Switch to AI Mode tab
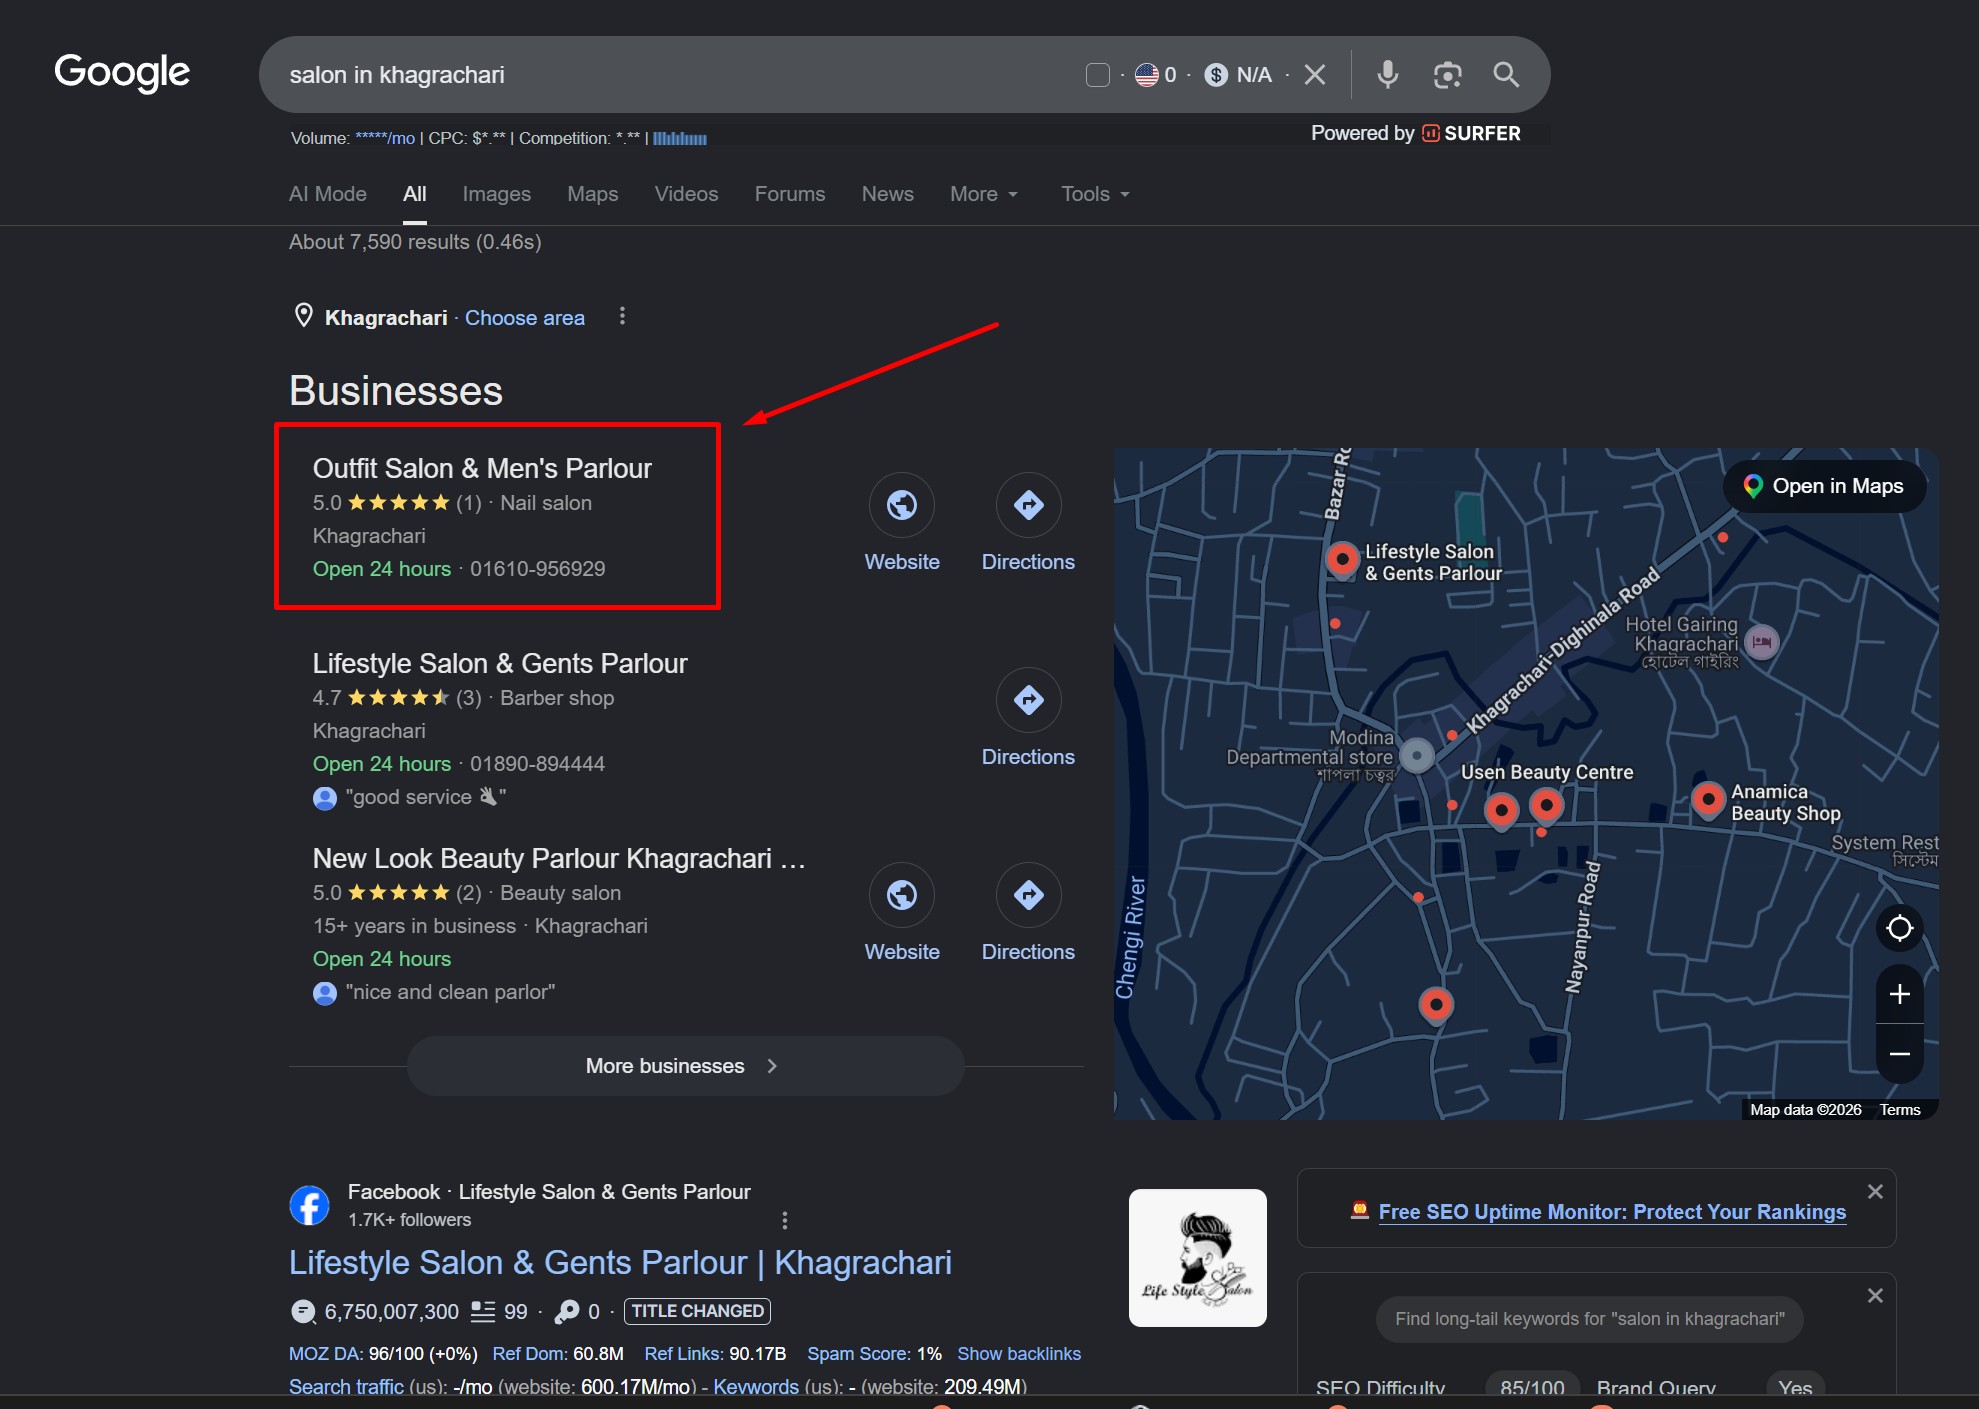The width and height of the screenshot is (1979, 1409). (328, 194)
